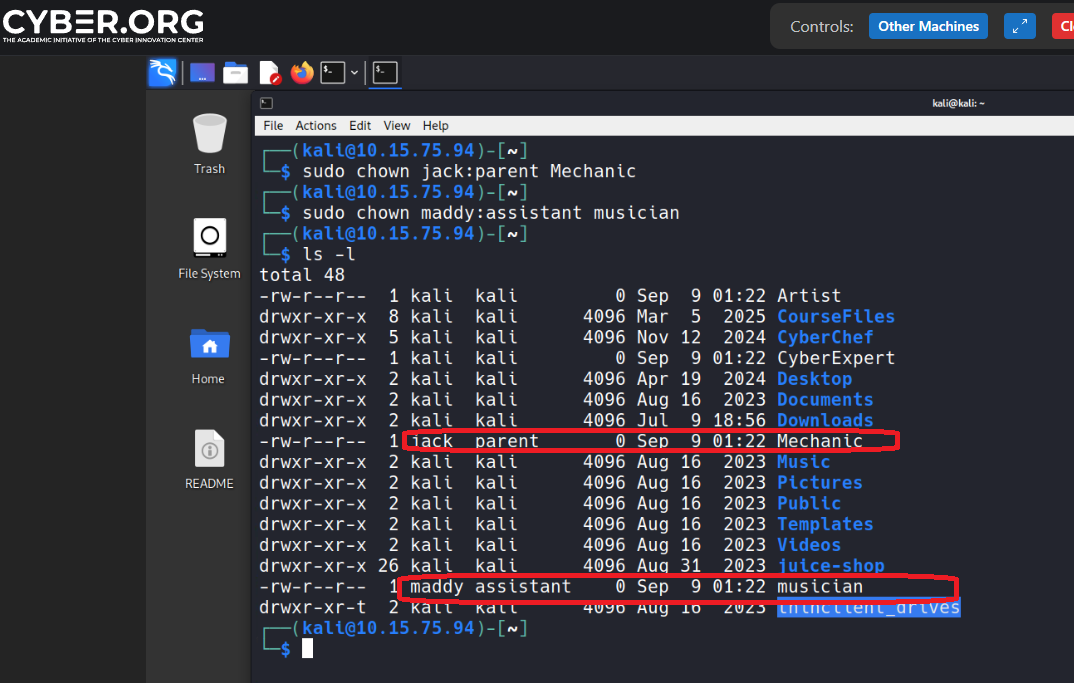Open a new terminal from panel launcher
The width and height of the screenshot is (1074, 683).
tap(332, 73)
